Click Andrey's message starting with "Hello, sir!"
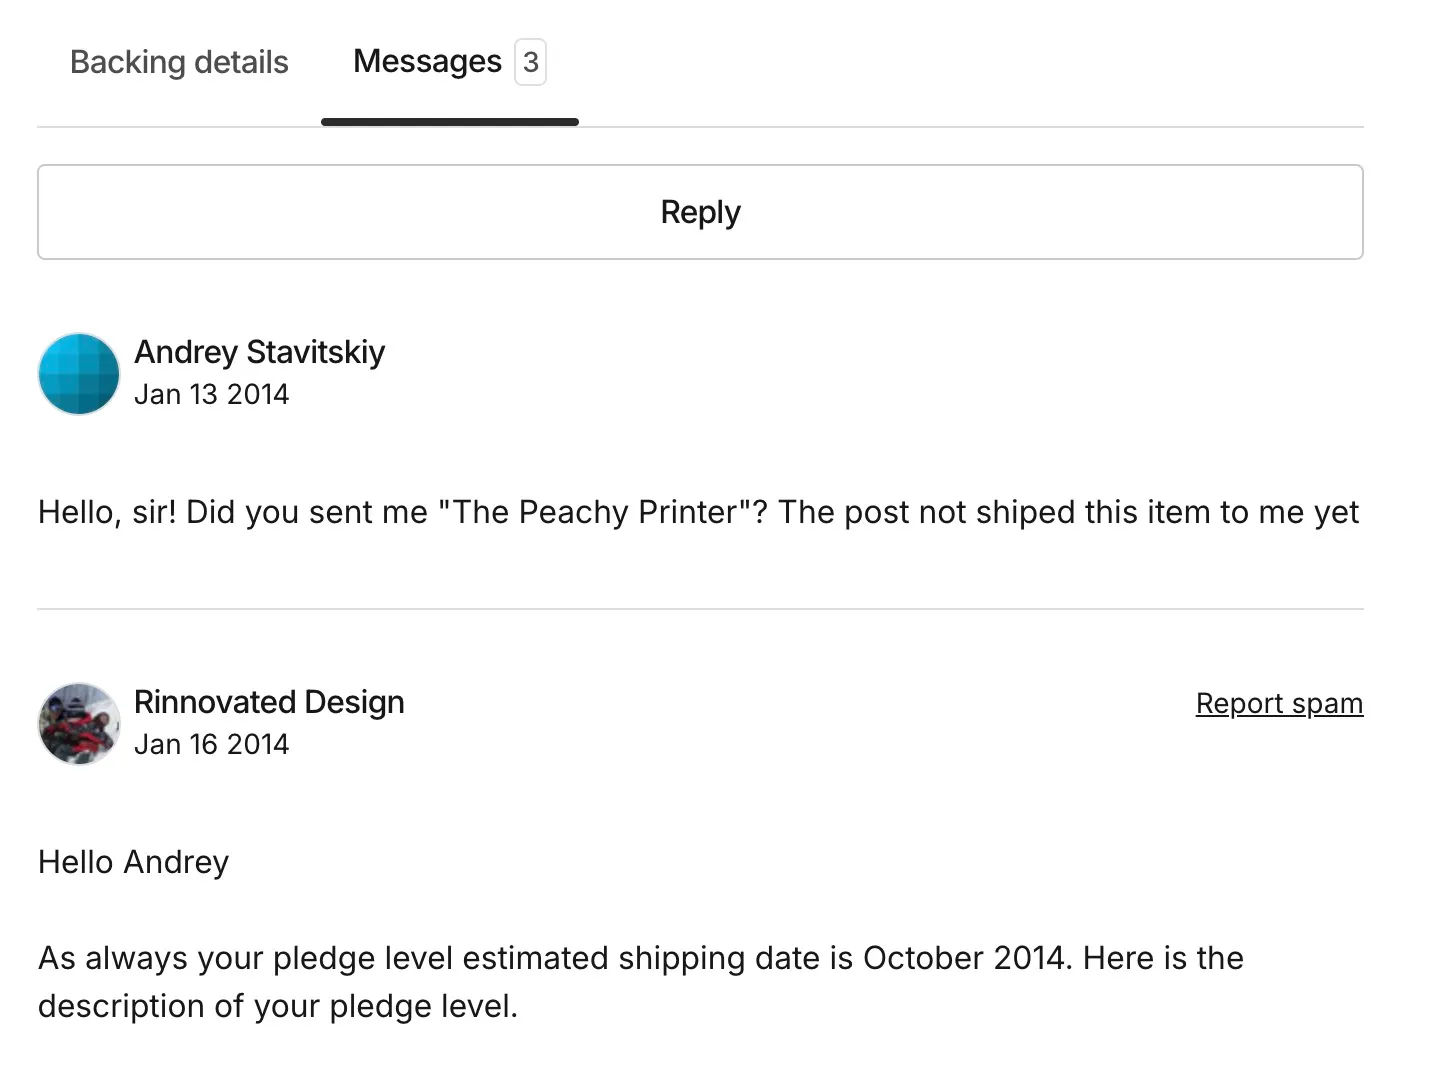1430x1080 pixels. [698, 512]
